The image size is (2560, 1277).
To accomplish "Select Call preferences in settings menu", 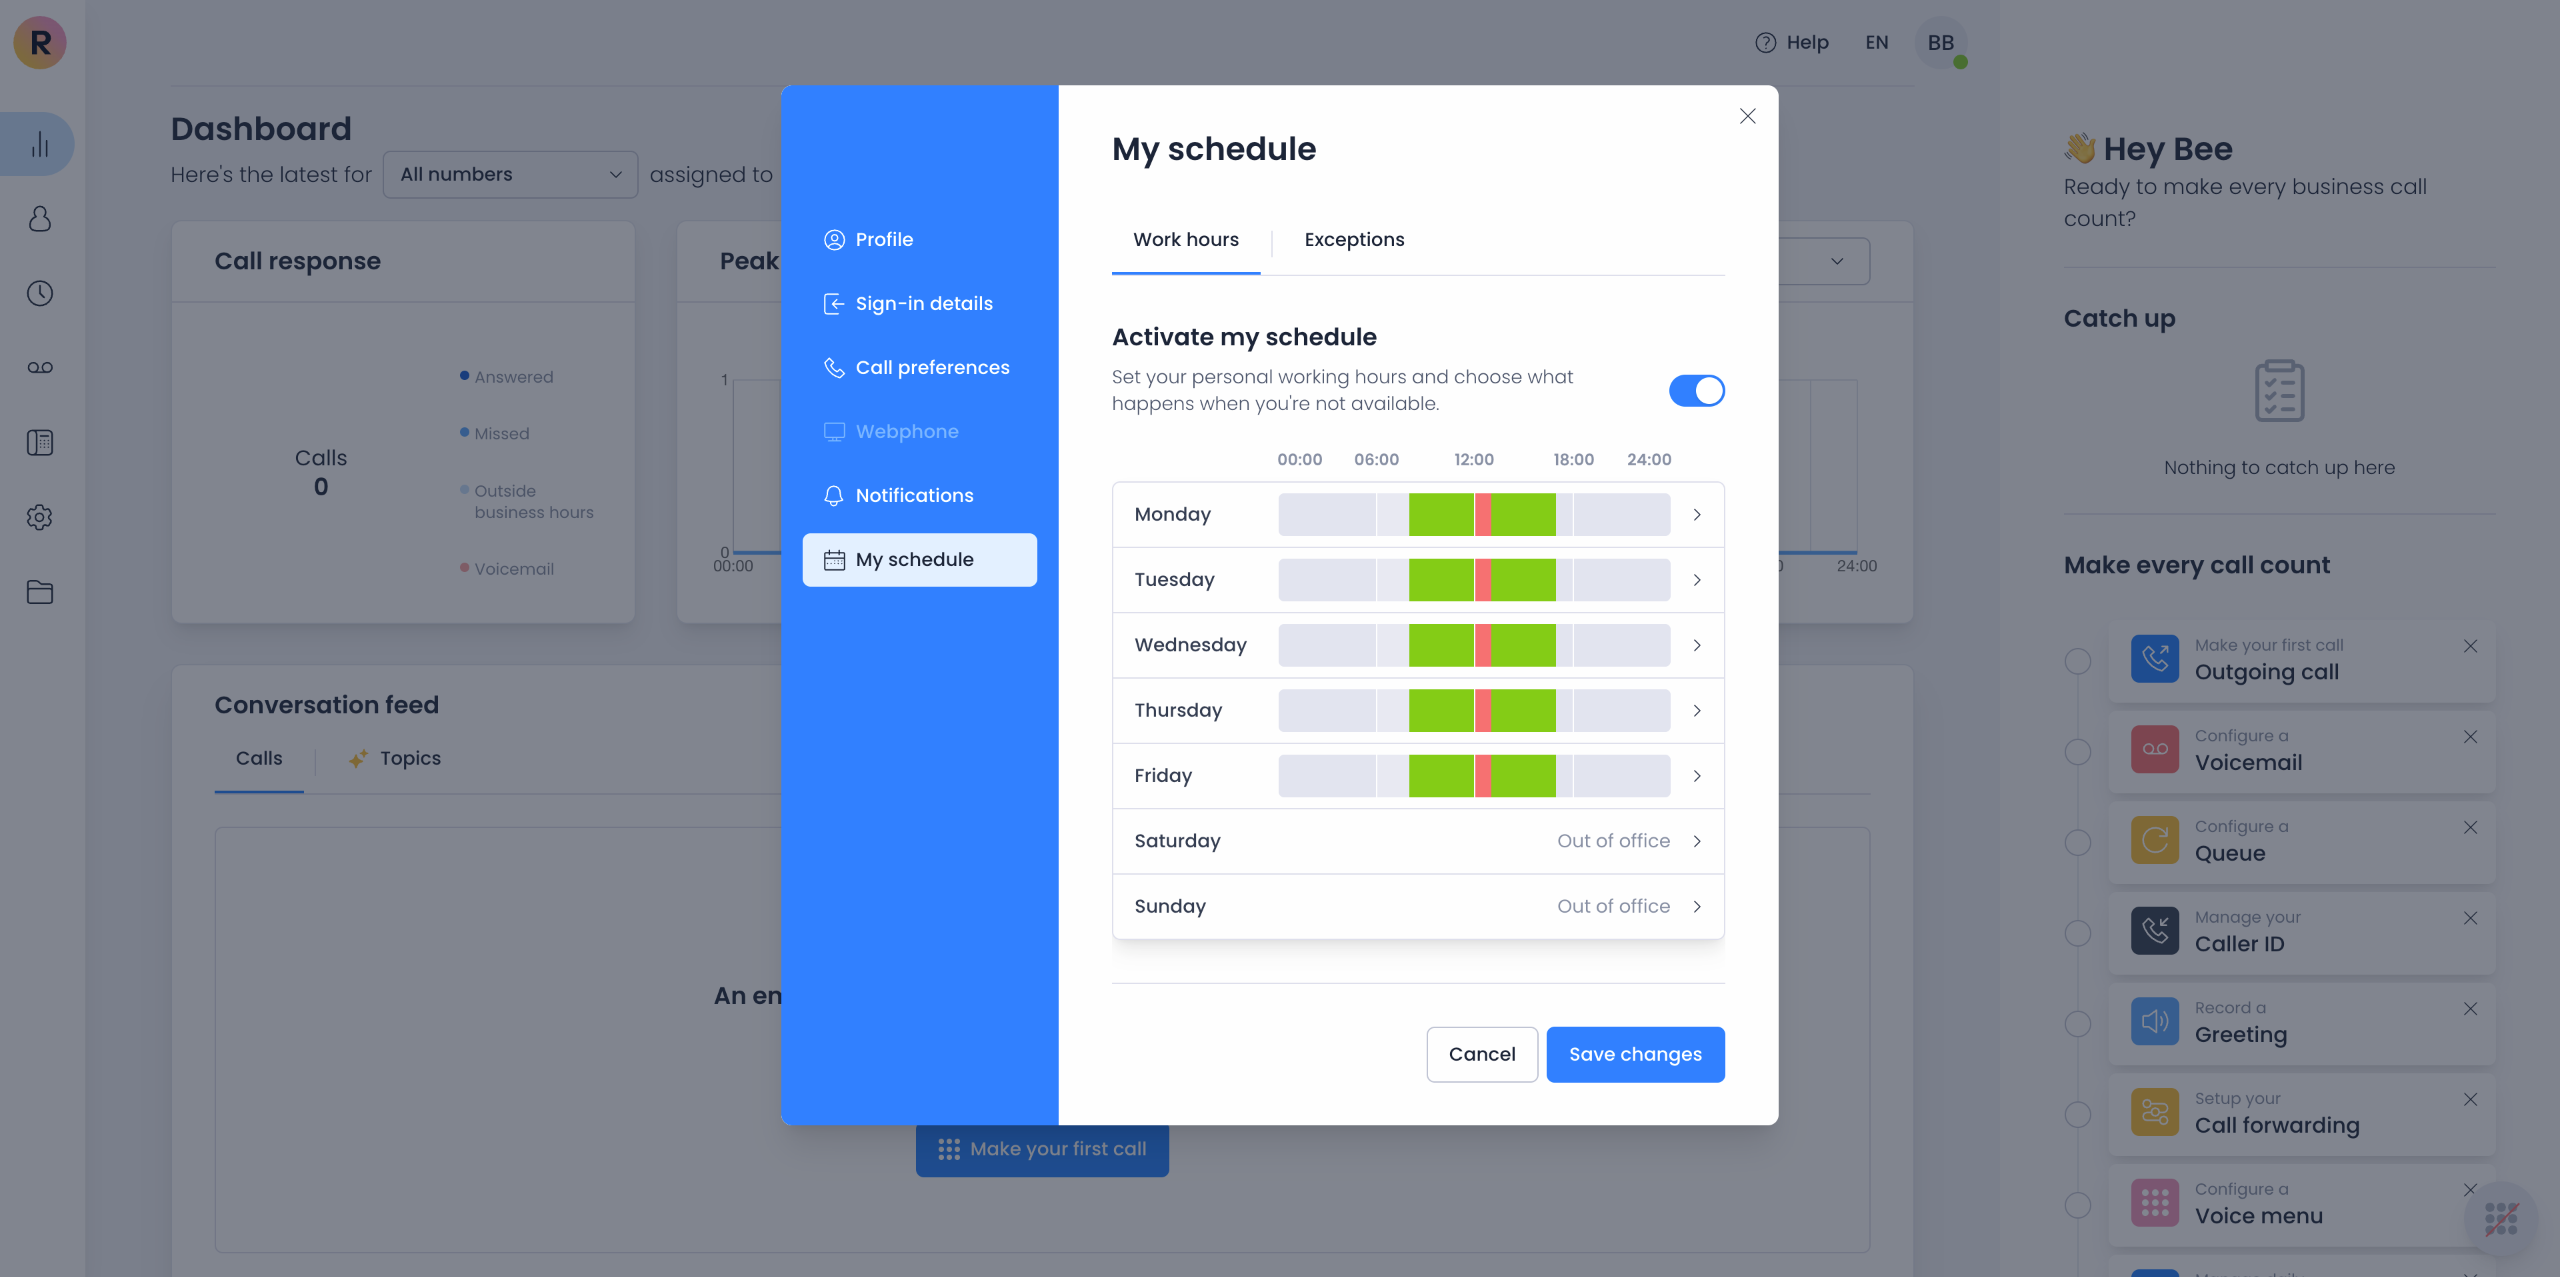I will click(x=932, y=368).
